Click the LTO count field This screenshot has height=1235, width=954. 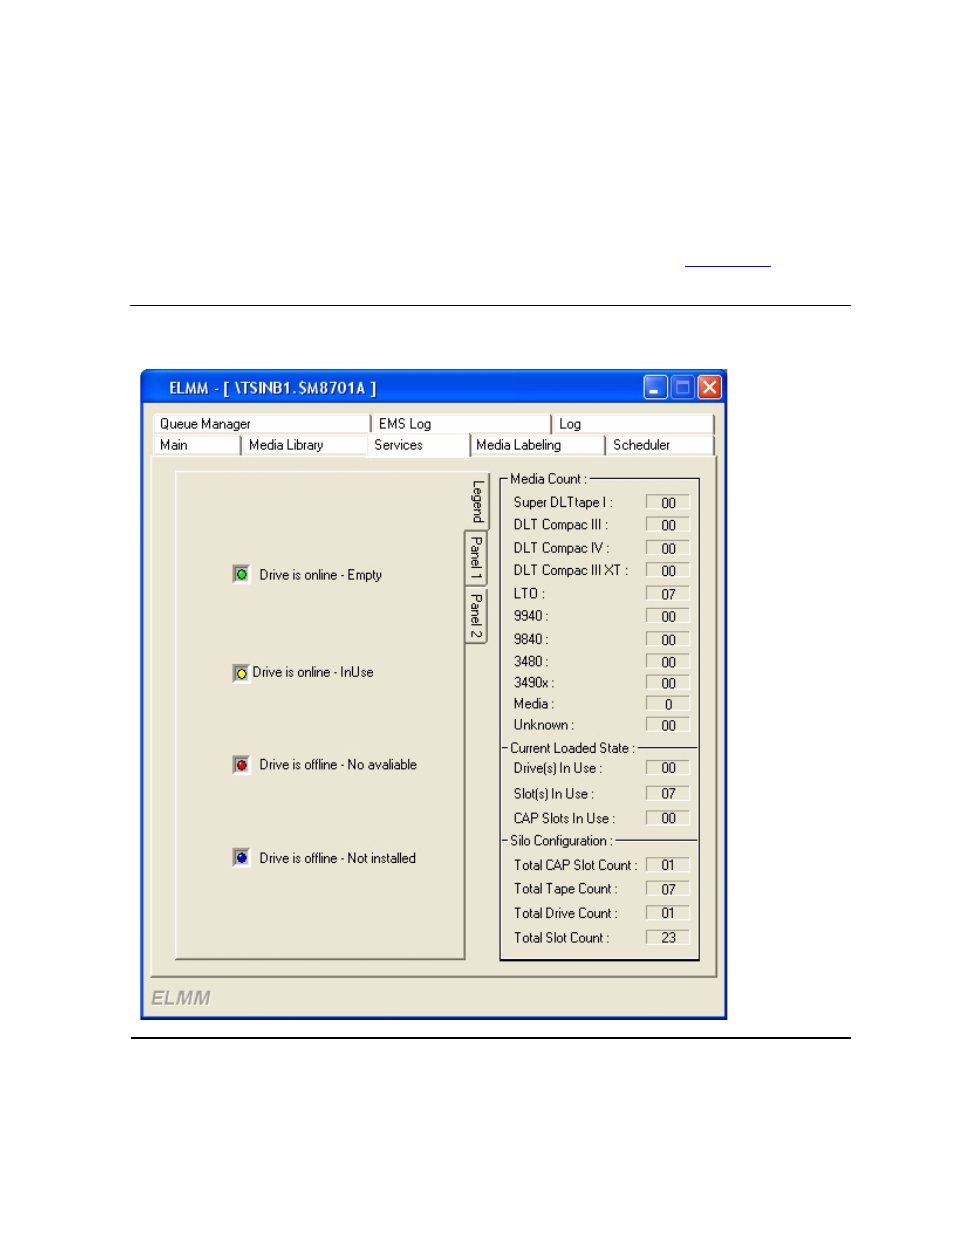[668, 594]
